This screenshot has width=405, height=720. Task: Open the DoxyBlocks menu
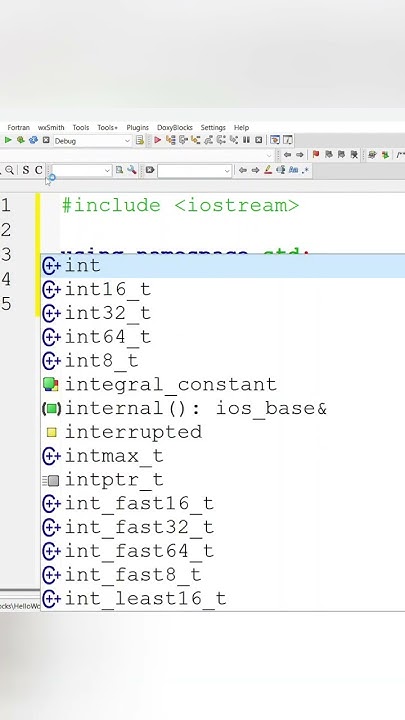(x=174, y=128)
